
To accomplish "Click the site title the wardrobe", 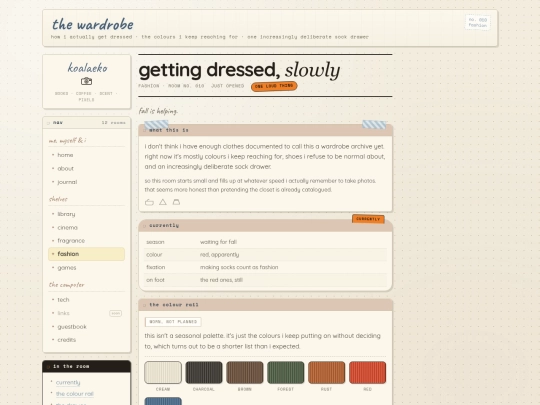I will tap(93, 24).
